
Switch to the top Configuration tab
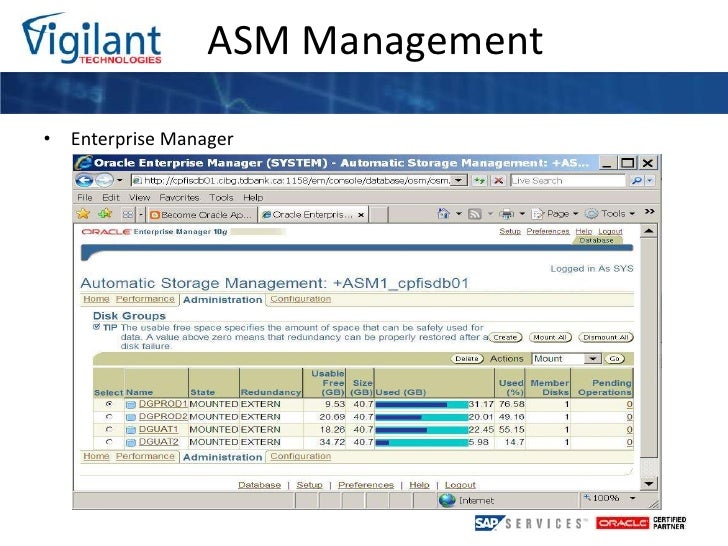[301, 299]
